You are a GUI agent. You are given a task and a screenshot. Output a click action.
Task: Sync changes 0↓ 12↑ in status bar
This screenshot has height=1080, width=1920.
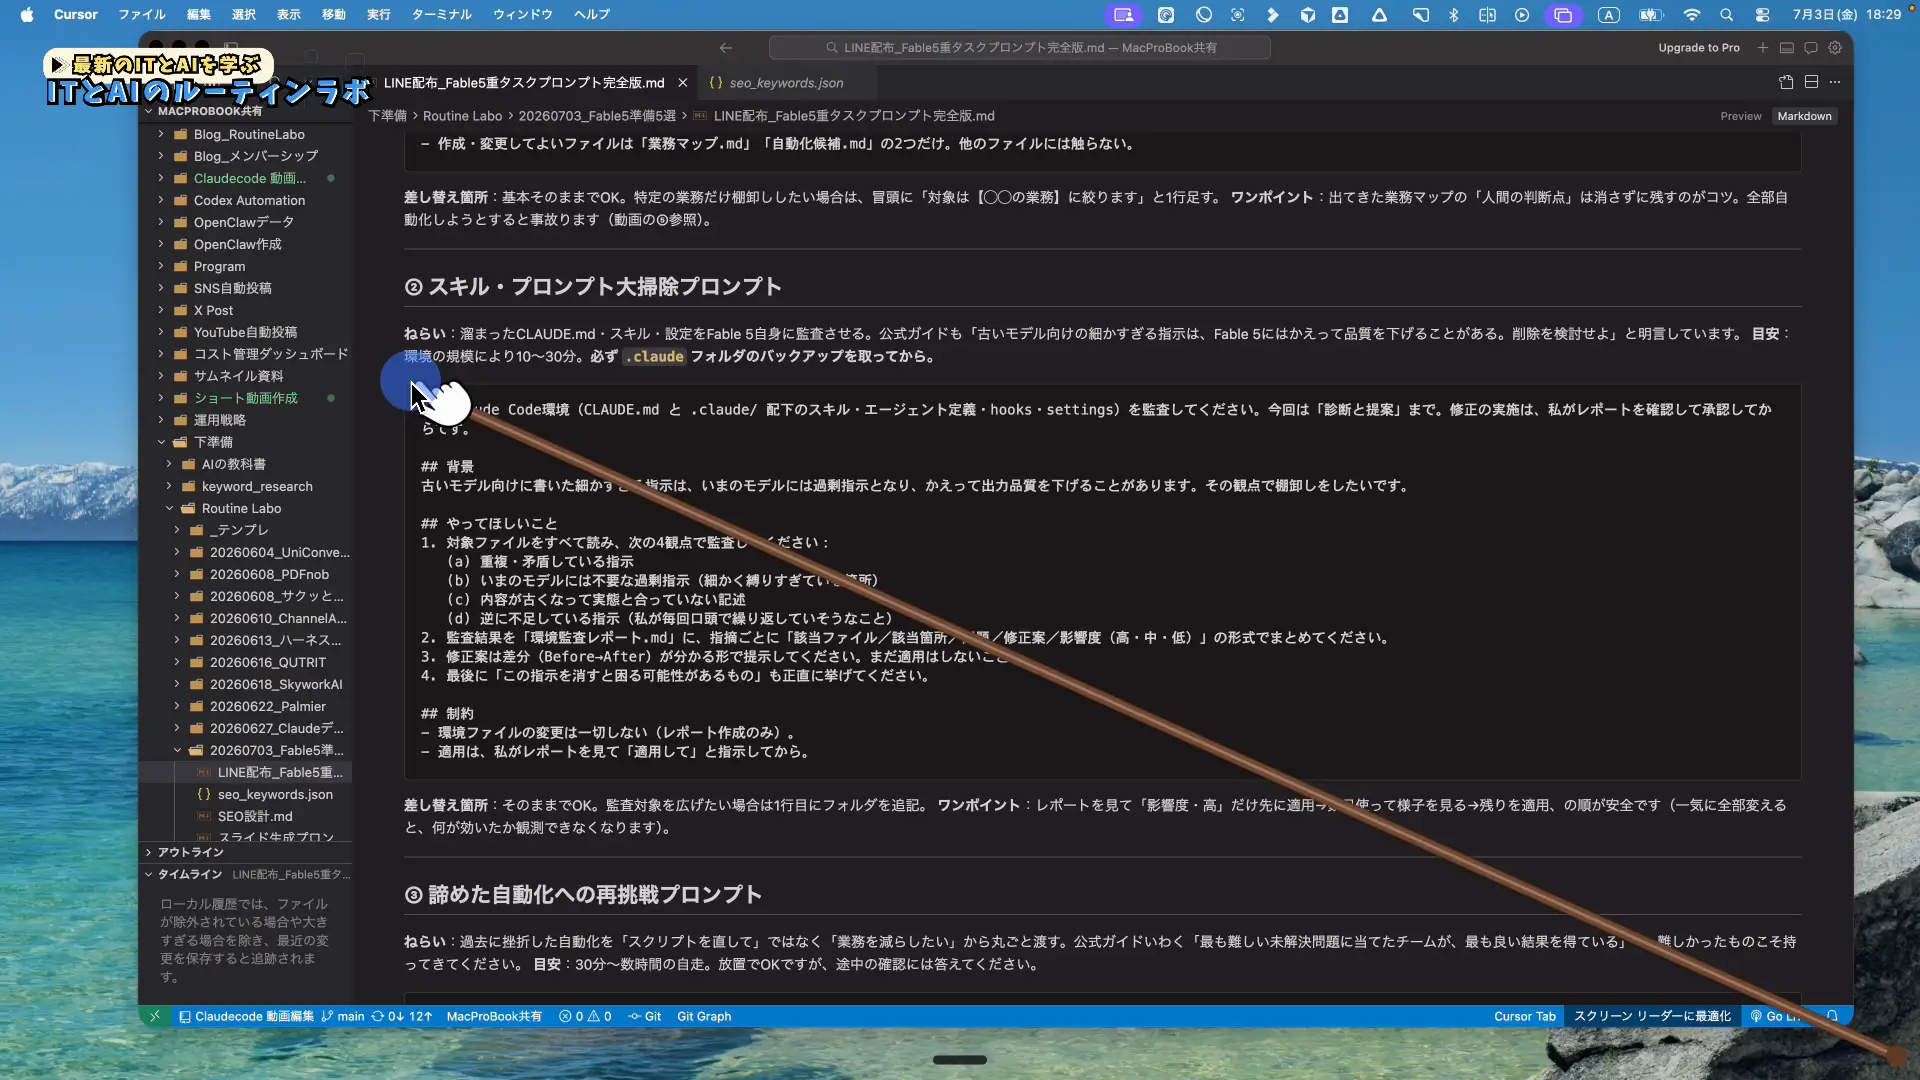(402, 1016)
